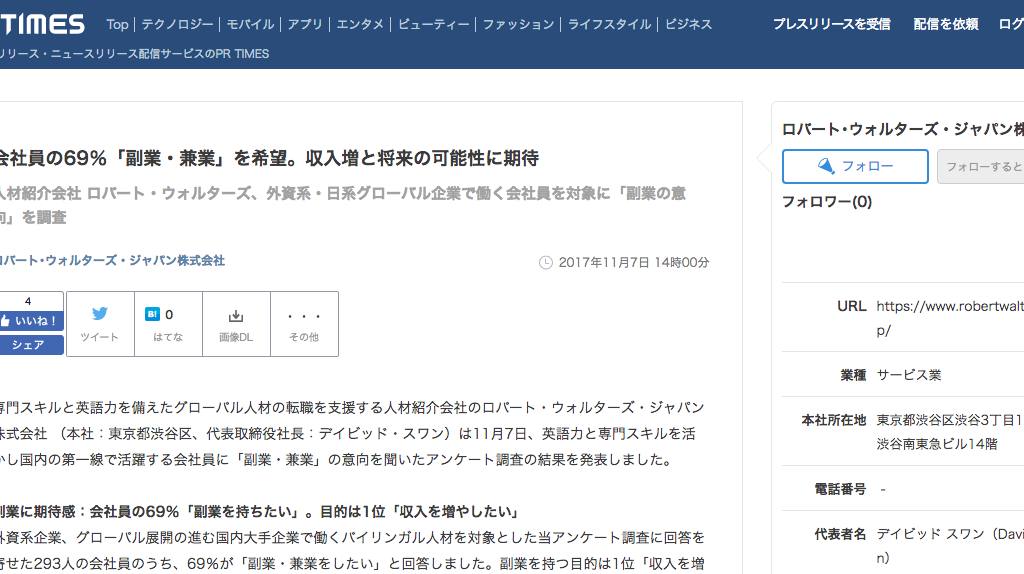The image size is (1024, 574).
Task: Click the フォロー megaphone button
Action: point(855,166)
